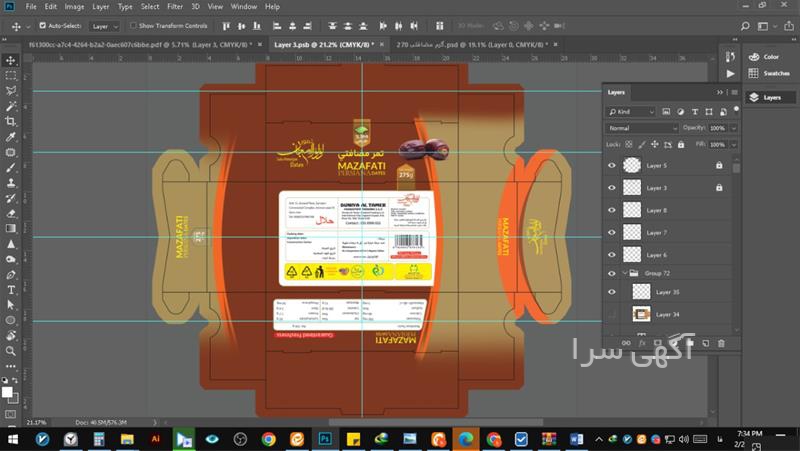
Task: Select the Horizontal Type tool
Action: [10, 290]
